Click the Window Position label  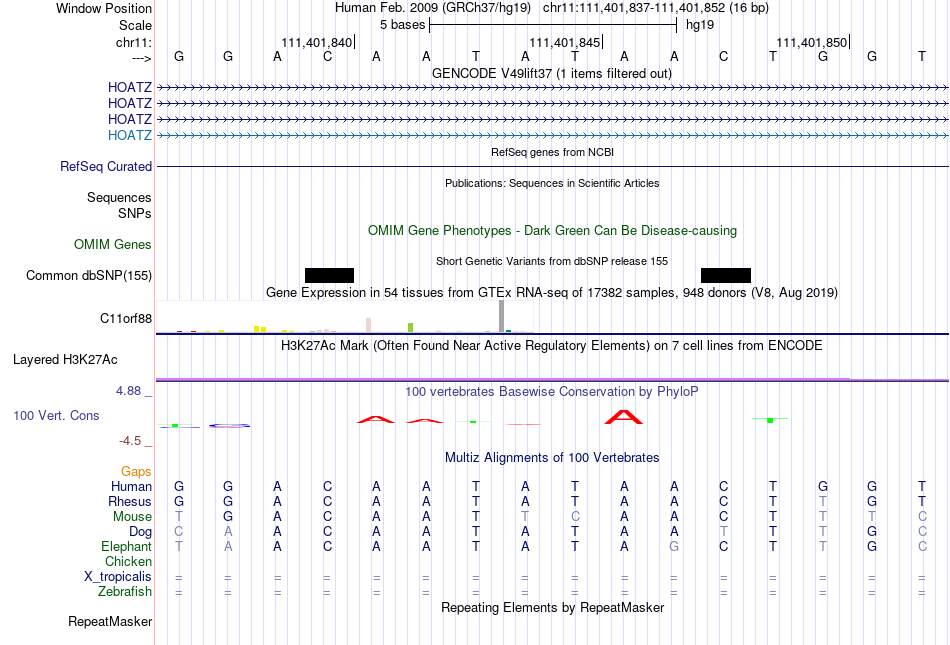(104, 8)
